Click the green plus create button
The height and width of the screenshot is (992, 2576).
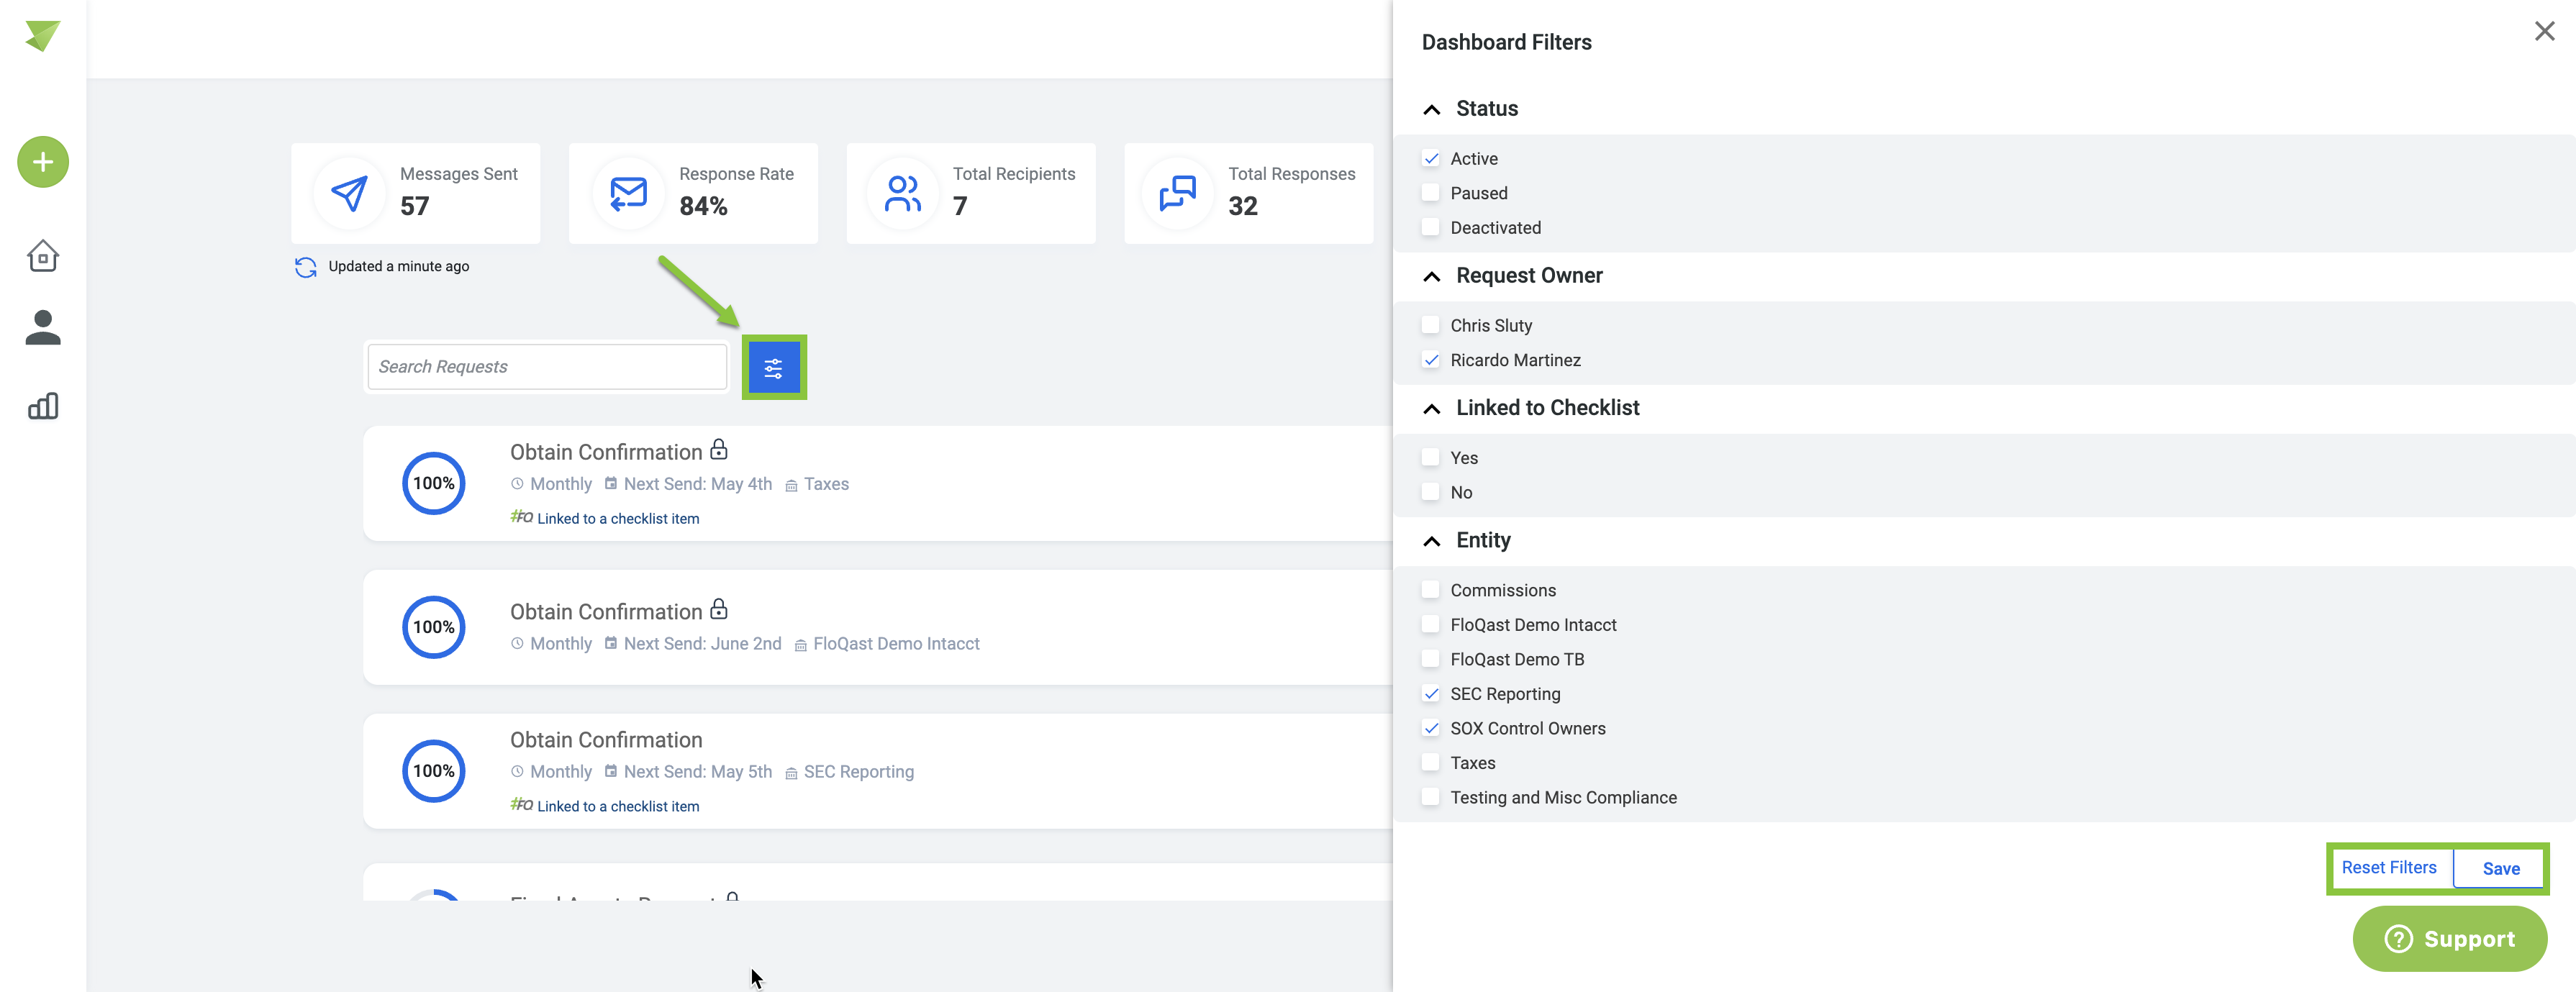[43, 162]
